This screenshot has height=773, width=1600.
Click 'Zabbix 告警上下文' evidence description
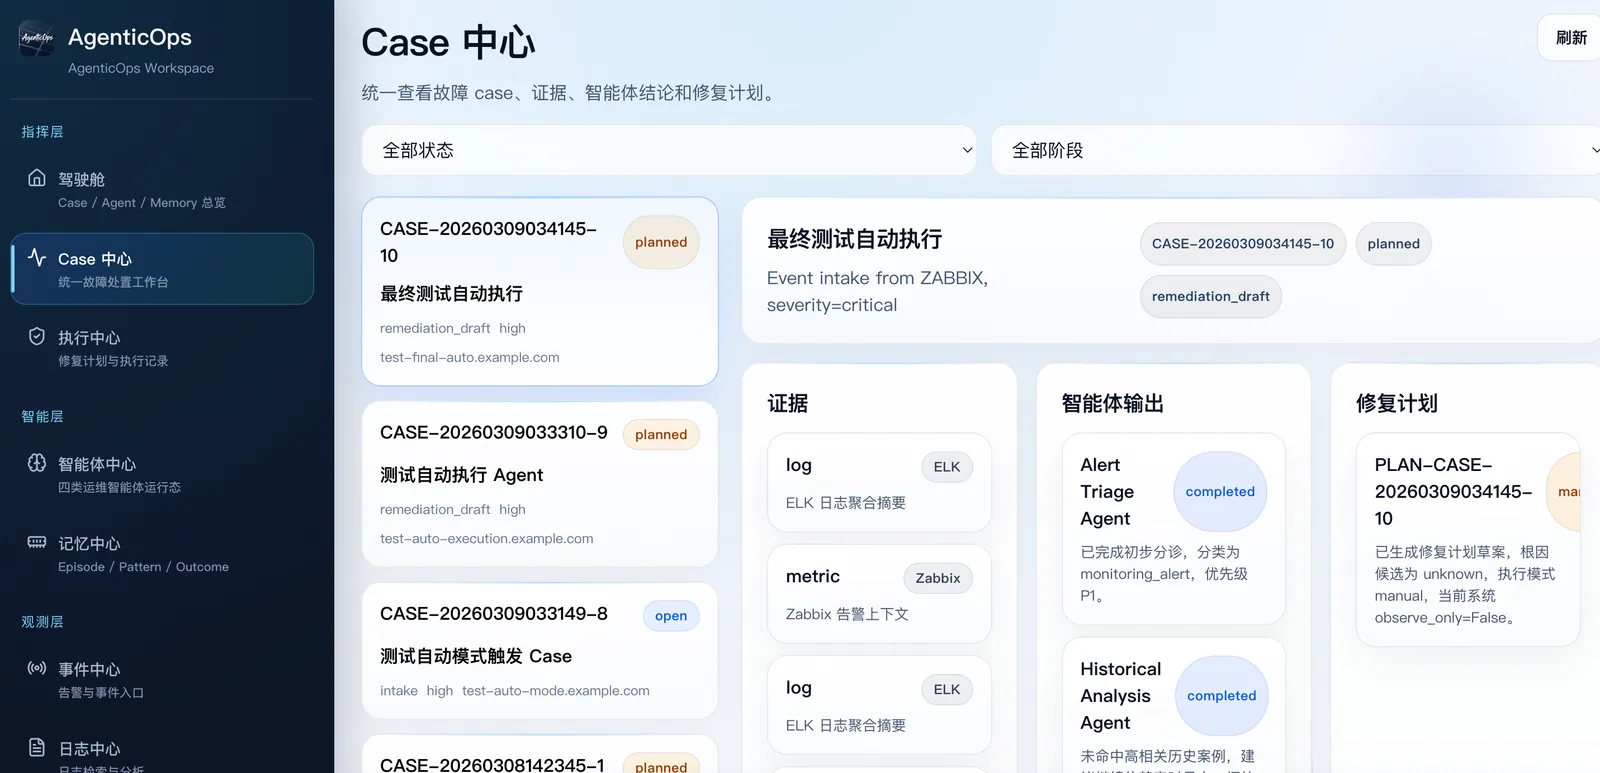[x=847, y=614]
